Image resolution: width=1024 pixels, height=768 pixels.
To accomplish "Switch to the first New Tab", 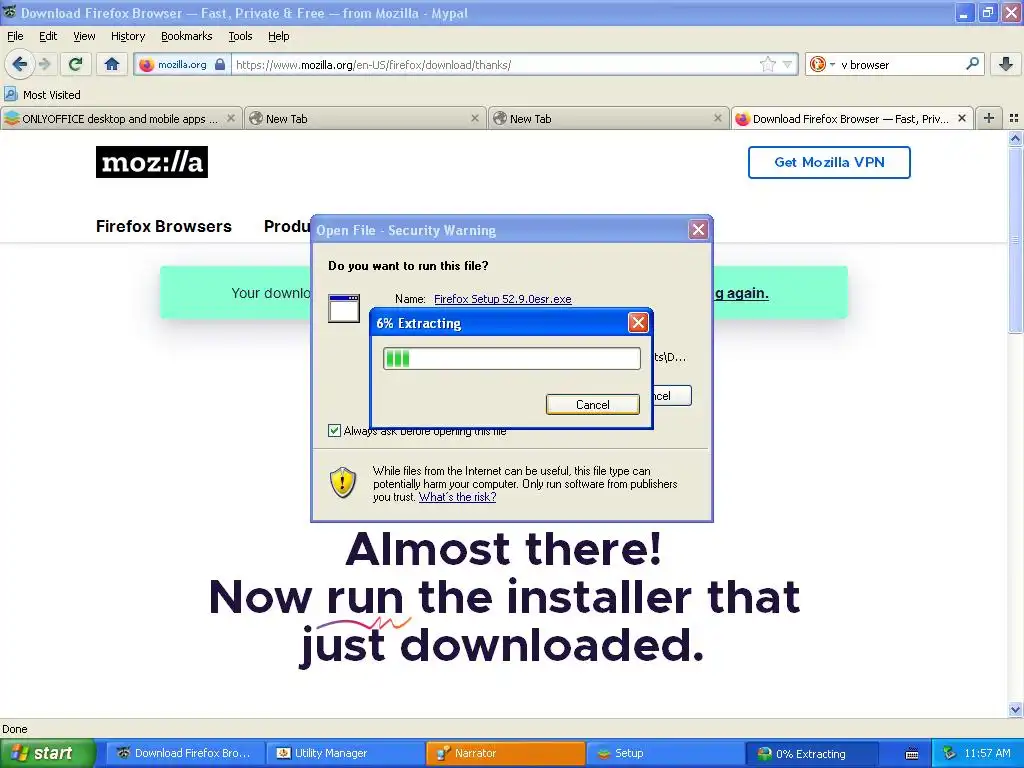I will click(x=366, y=119).
